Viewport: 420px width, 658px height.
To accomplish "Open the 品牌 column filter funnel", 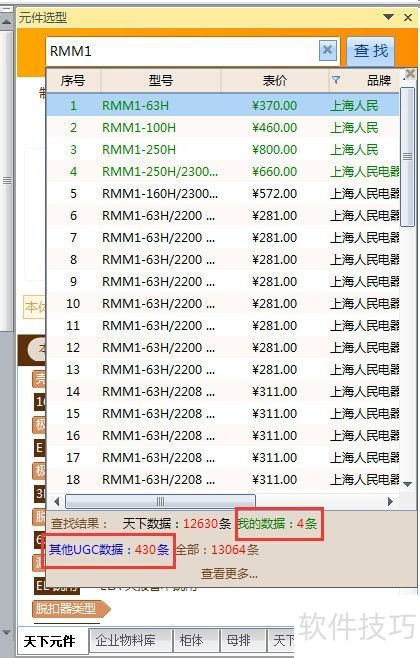I will pyautogui.click(x=336, y=80).
